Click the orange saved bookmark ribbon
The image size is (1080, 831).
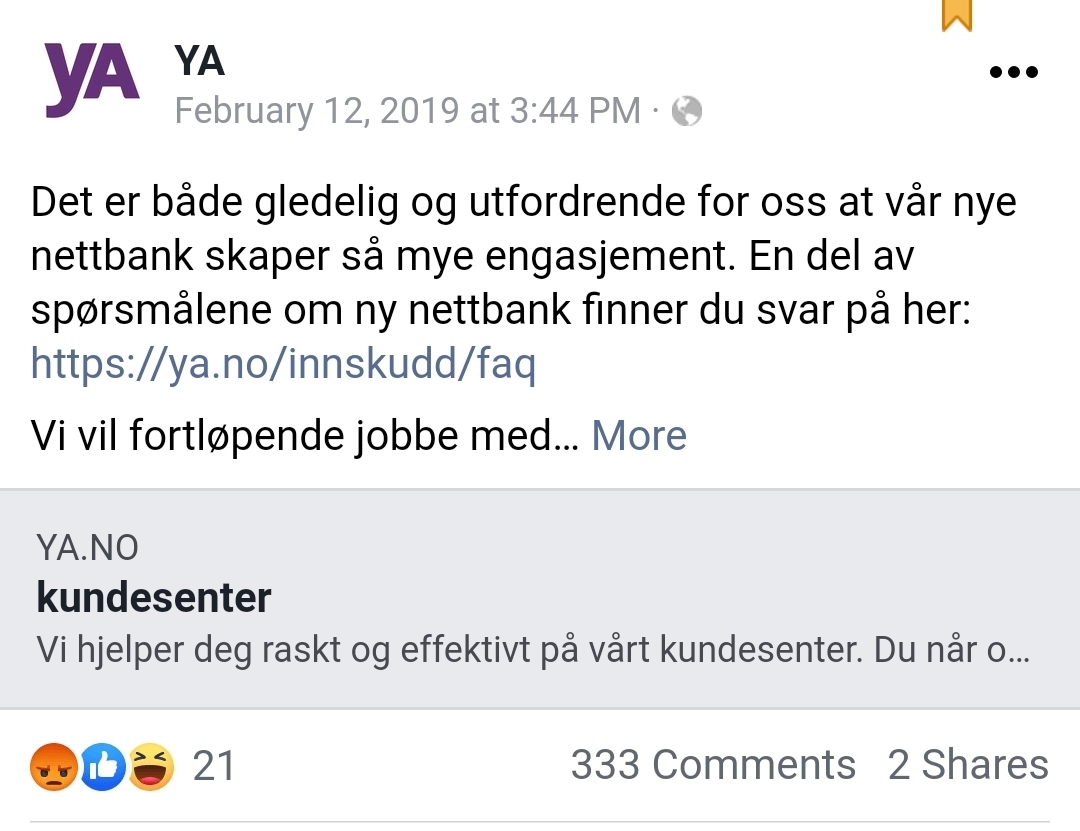point(957,15)
